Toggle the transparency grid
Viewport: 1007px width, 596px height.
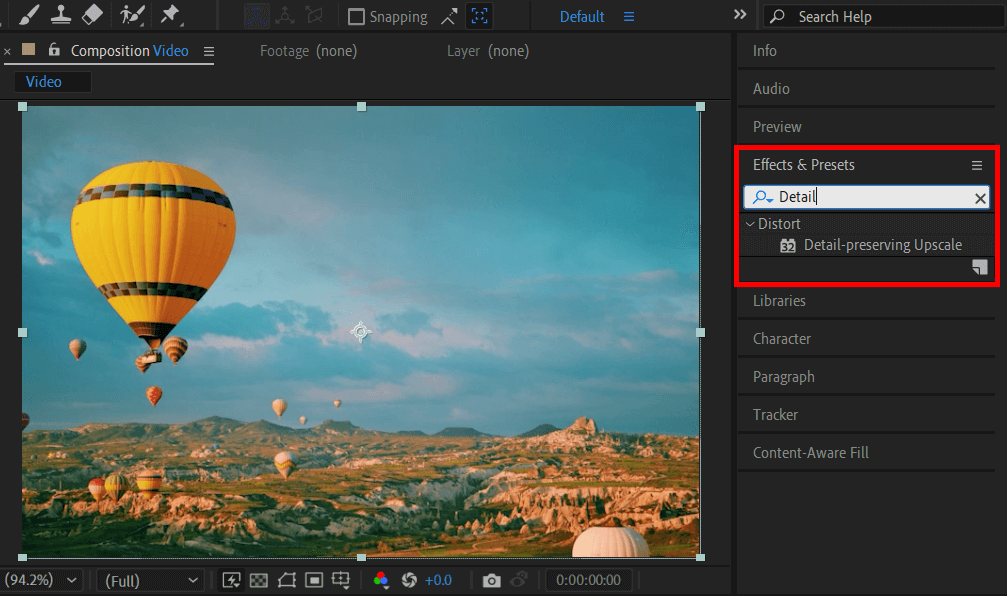pyautogui.click(x=259, y=581)
